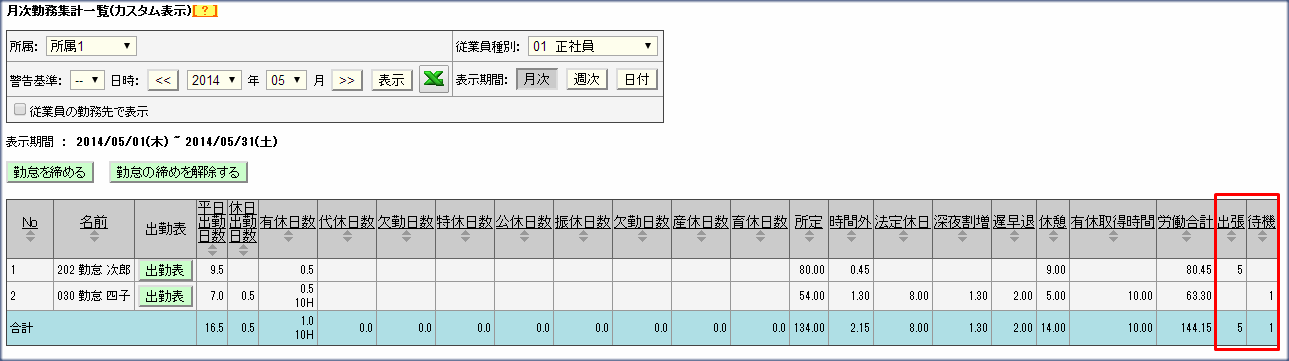This screenshot has height=361, width=1289.
Task: Click sort arrows under 深夜割増 header
Action: tap(961, 237)
